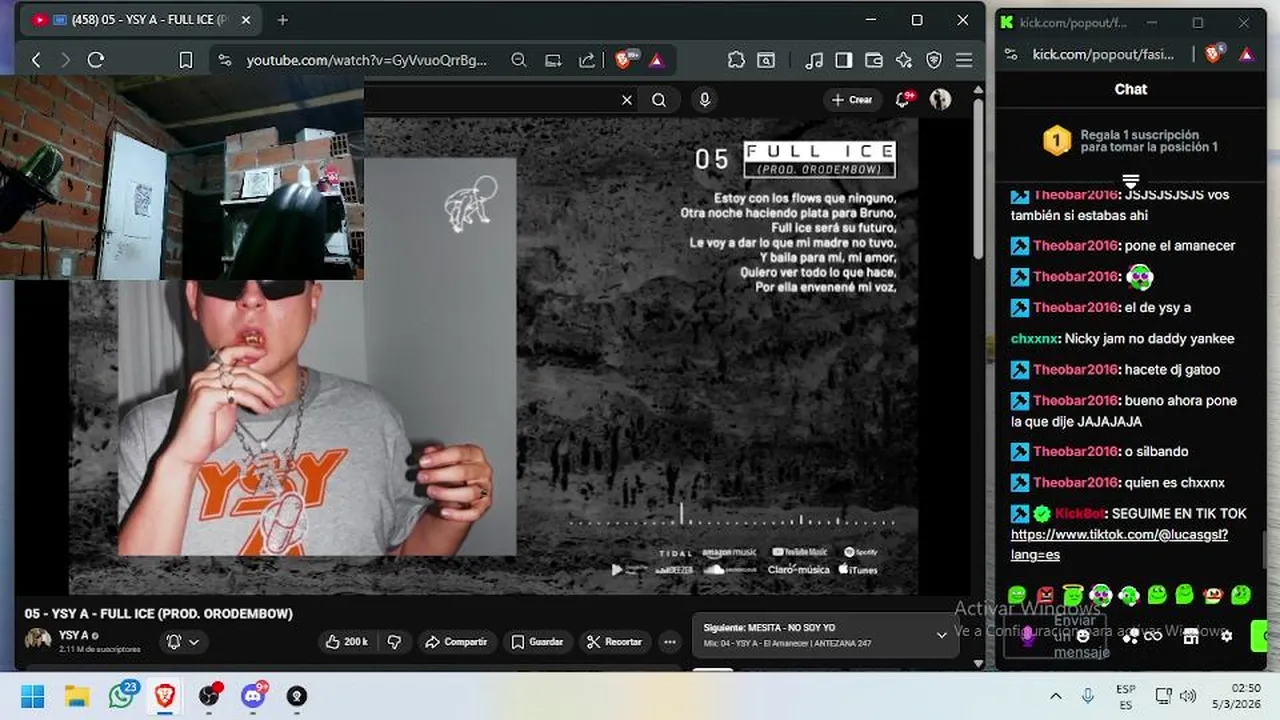Insert the angry red Kick emote
This screenshot has width=1280, height=720.
[x=1045, y=595]
